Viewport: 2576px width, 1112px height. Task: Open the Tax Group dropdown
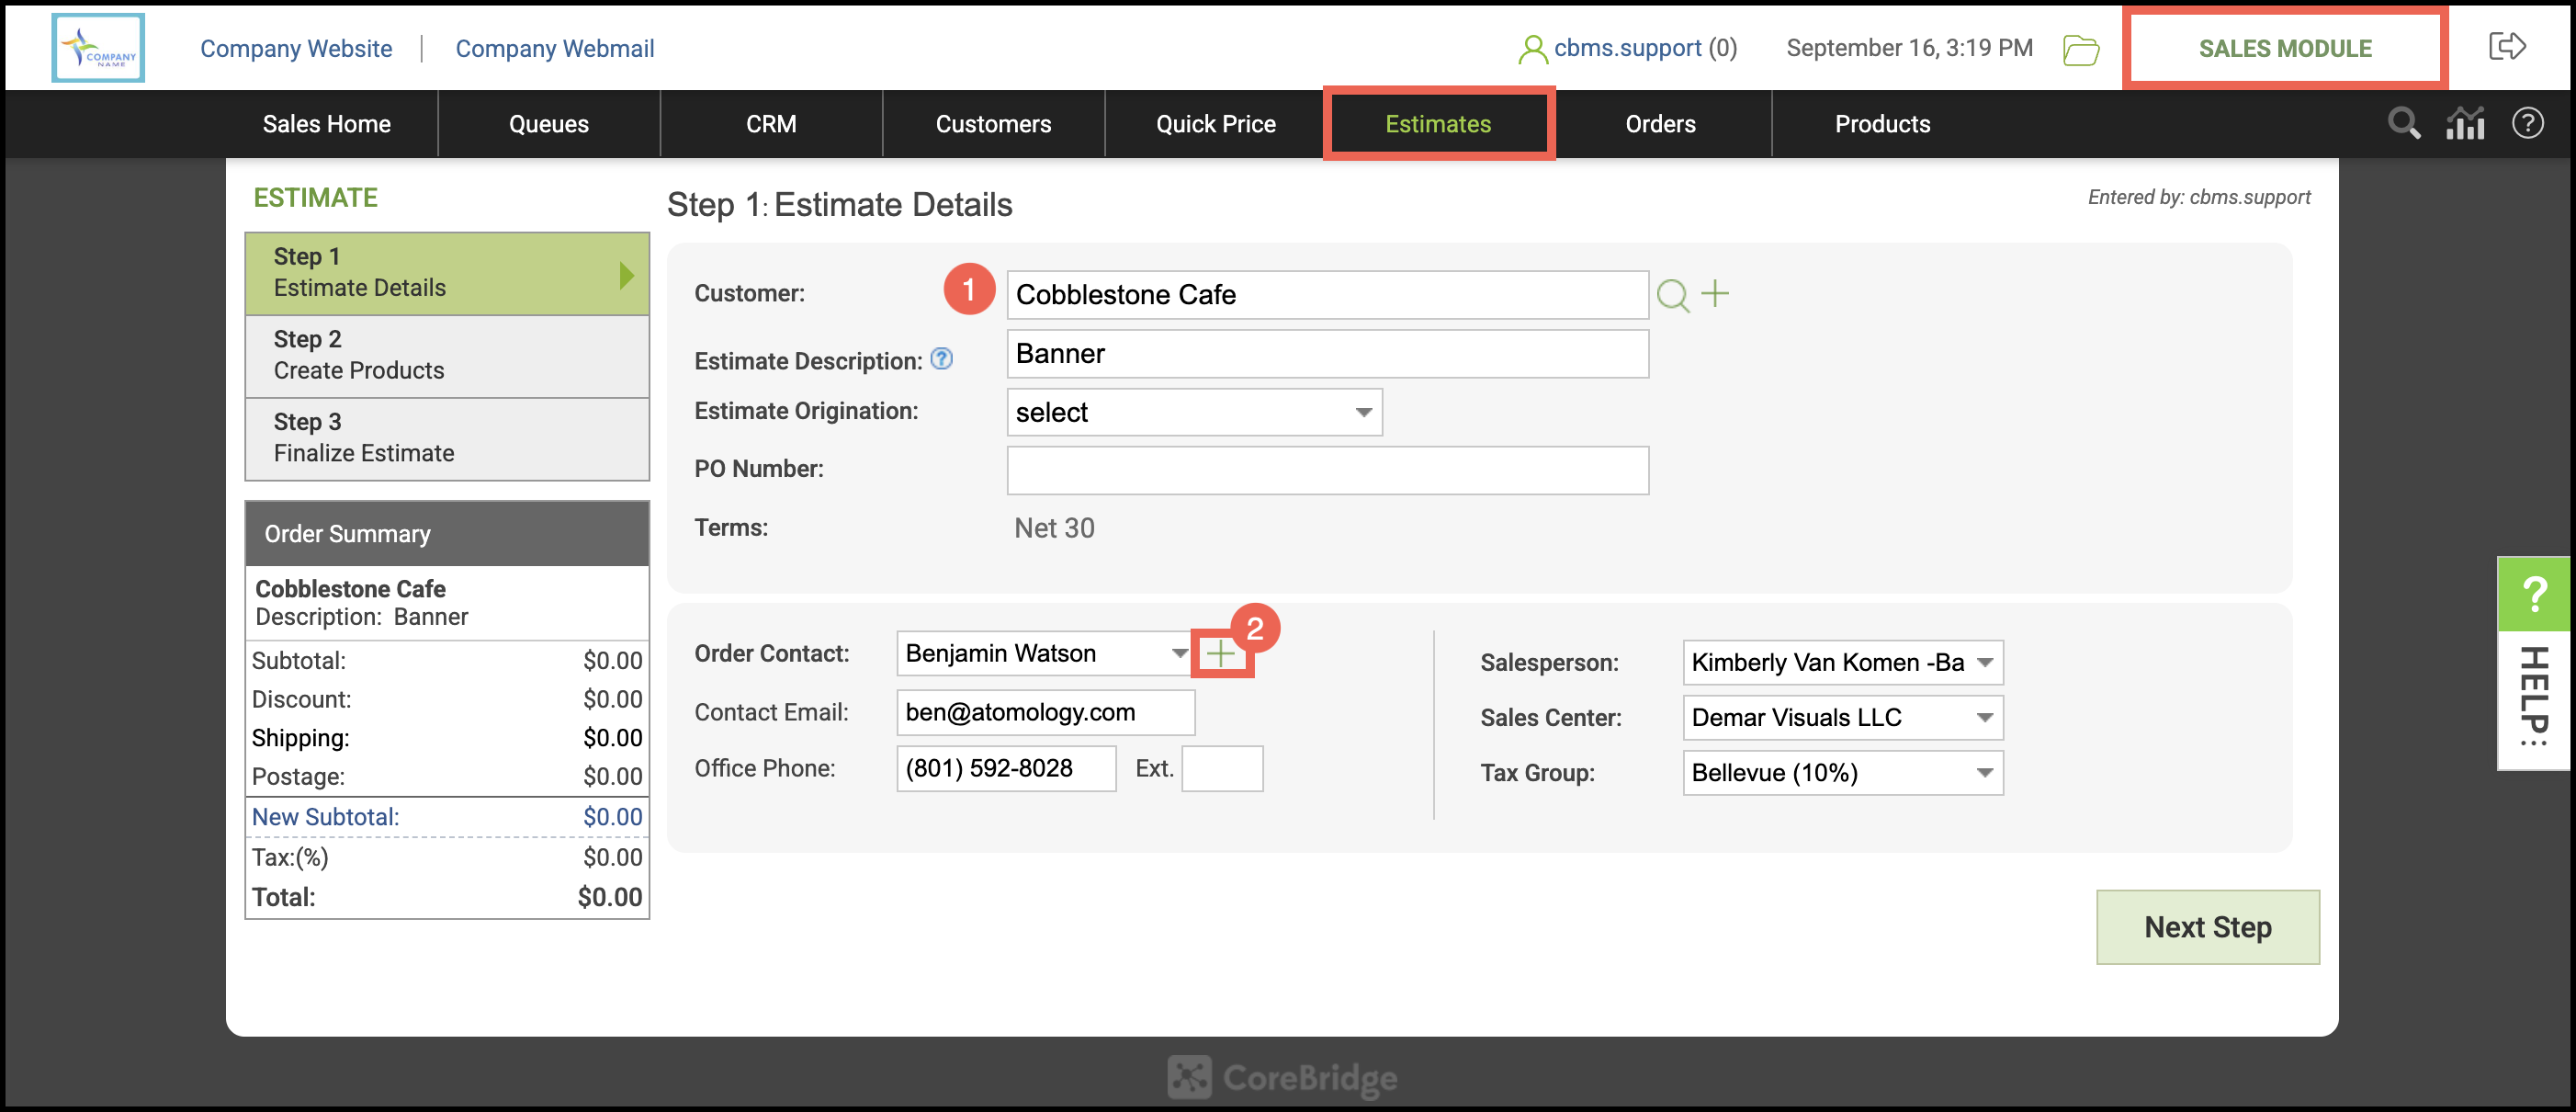pyautogui.click(x=1842, y=772)
